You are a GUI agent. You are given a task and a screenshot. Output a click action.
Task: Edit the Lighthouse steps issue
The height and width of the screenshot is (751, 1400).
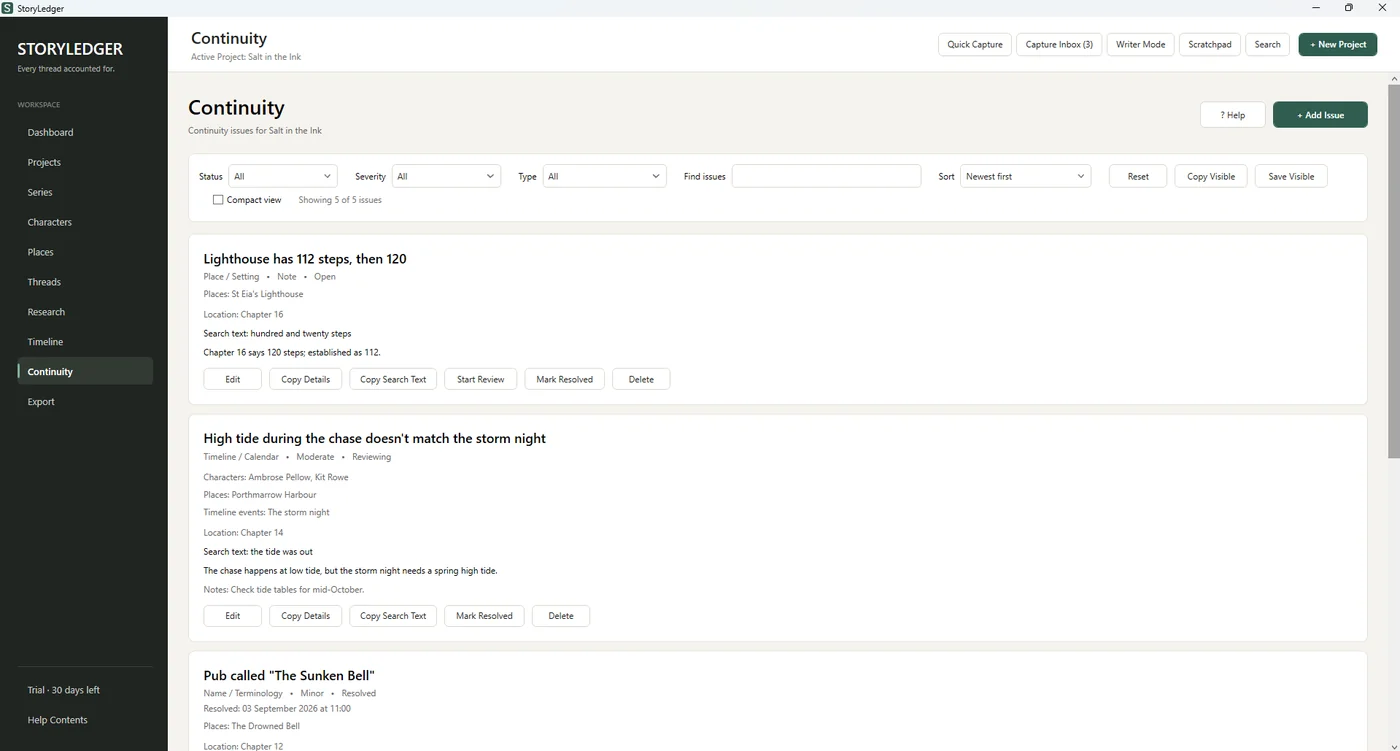[x=232, y=379]
